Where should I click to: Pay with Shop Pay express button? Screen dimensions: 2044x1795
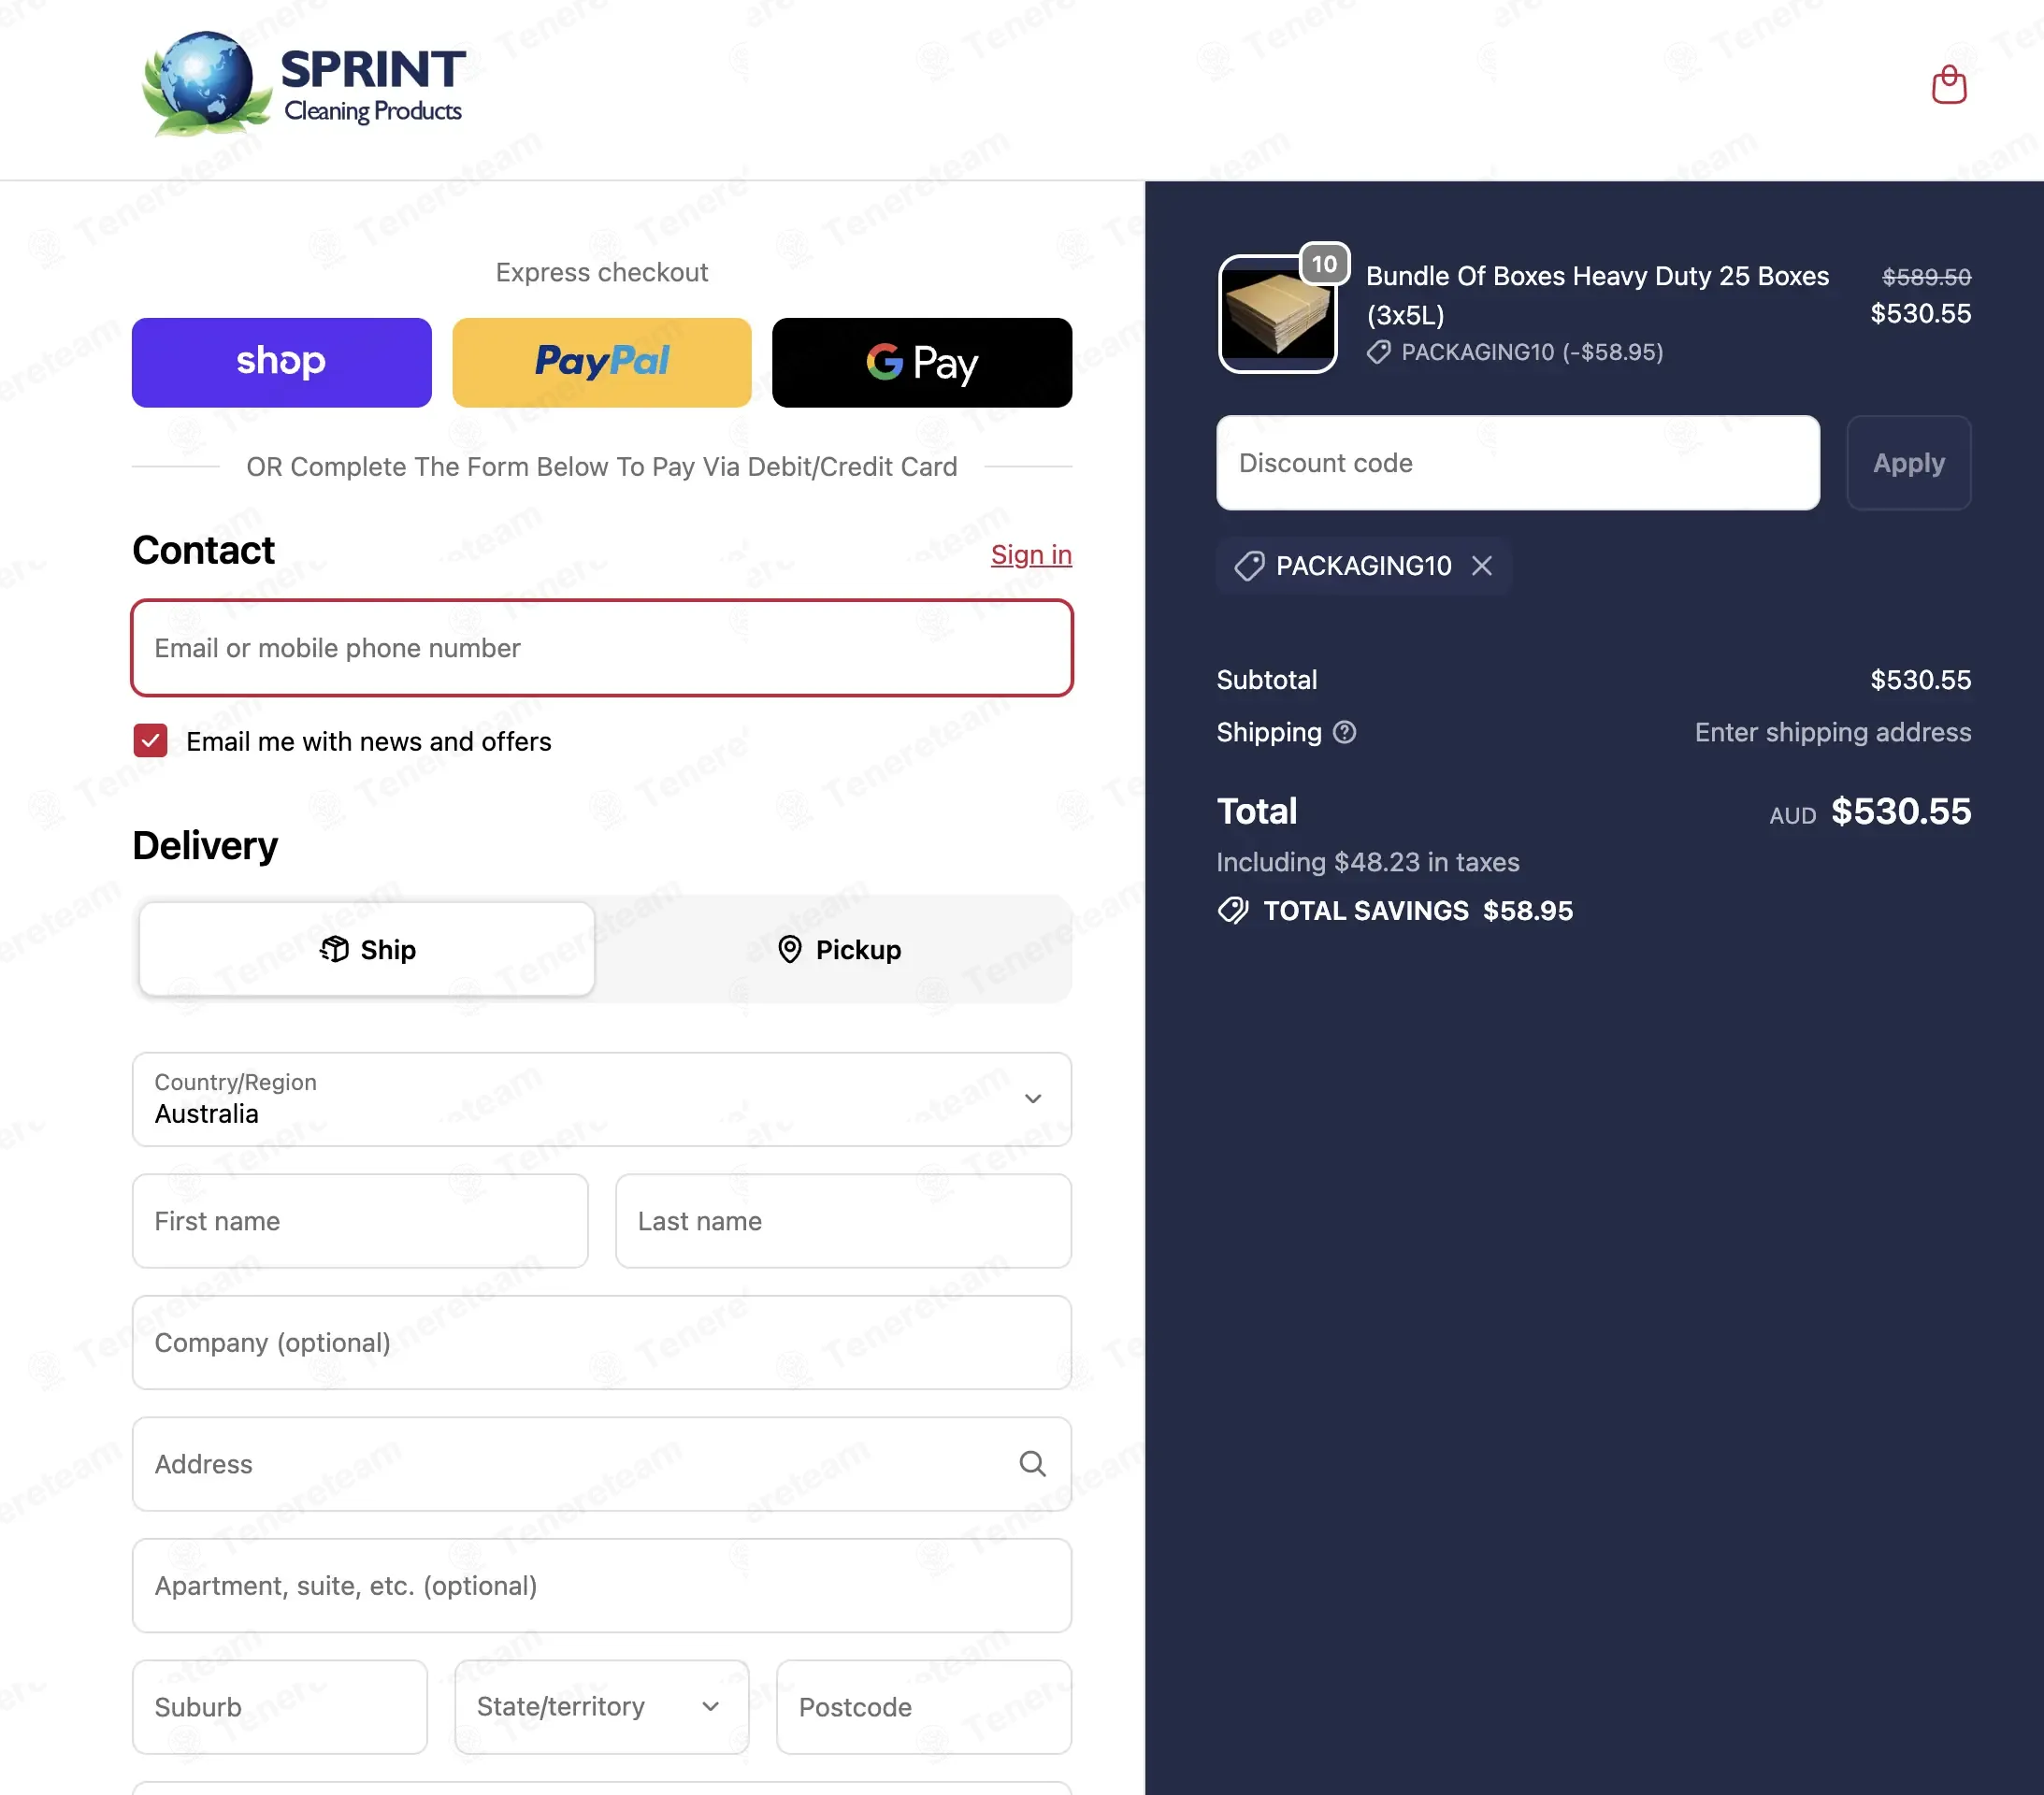(x=281, y=362)
